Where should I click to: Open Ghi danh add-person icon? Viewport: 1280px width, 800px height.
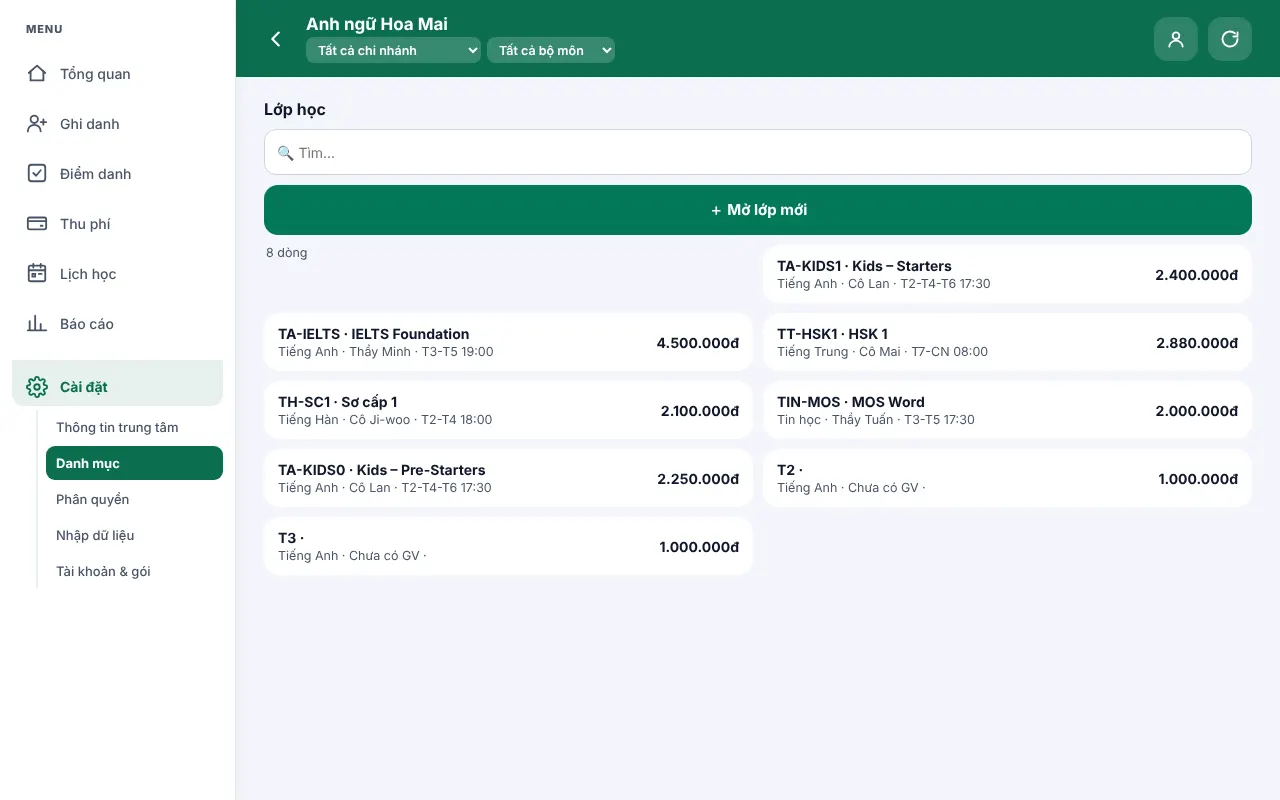pos(37,124)
